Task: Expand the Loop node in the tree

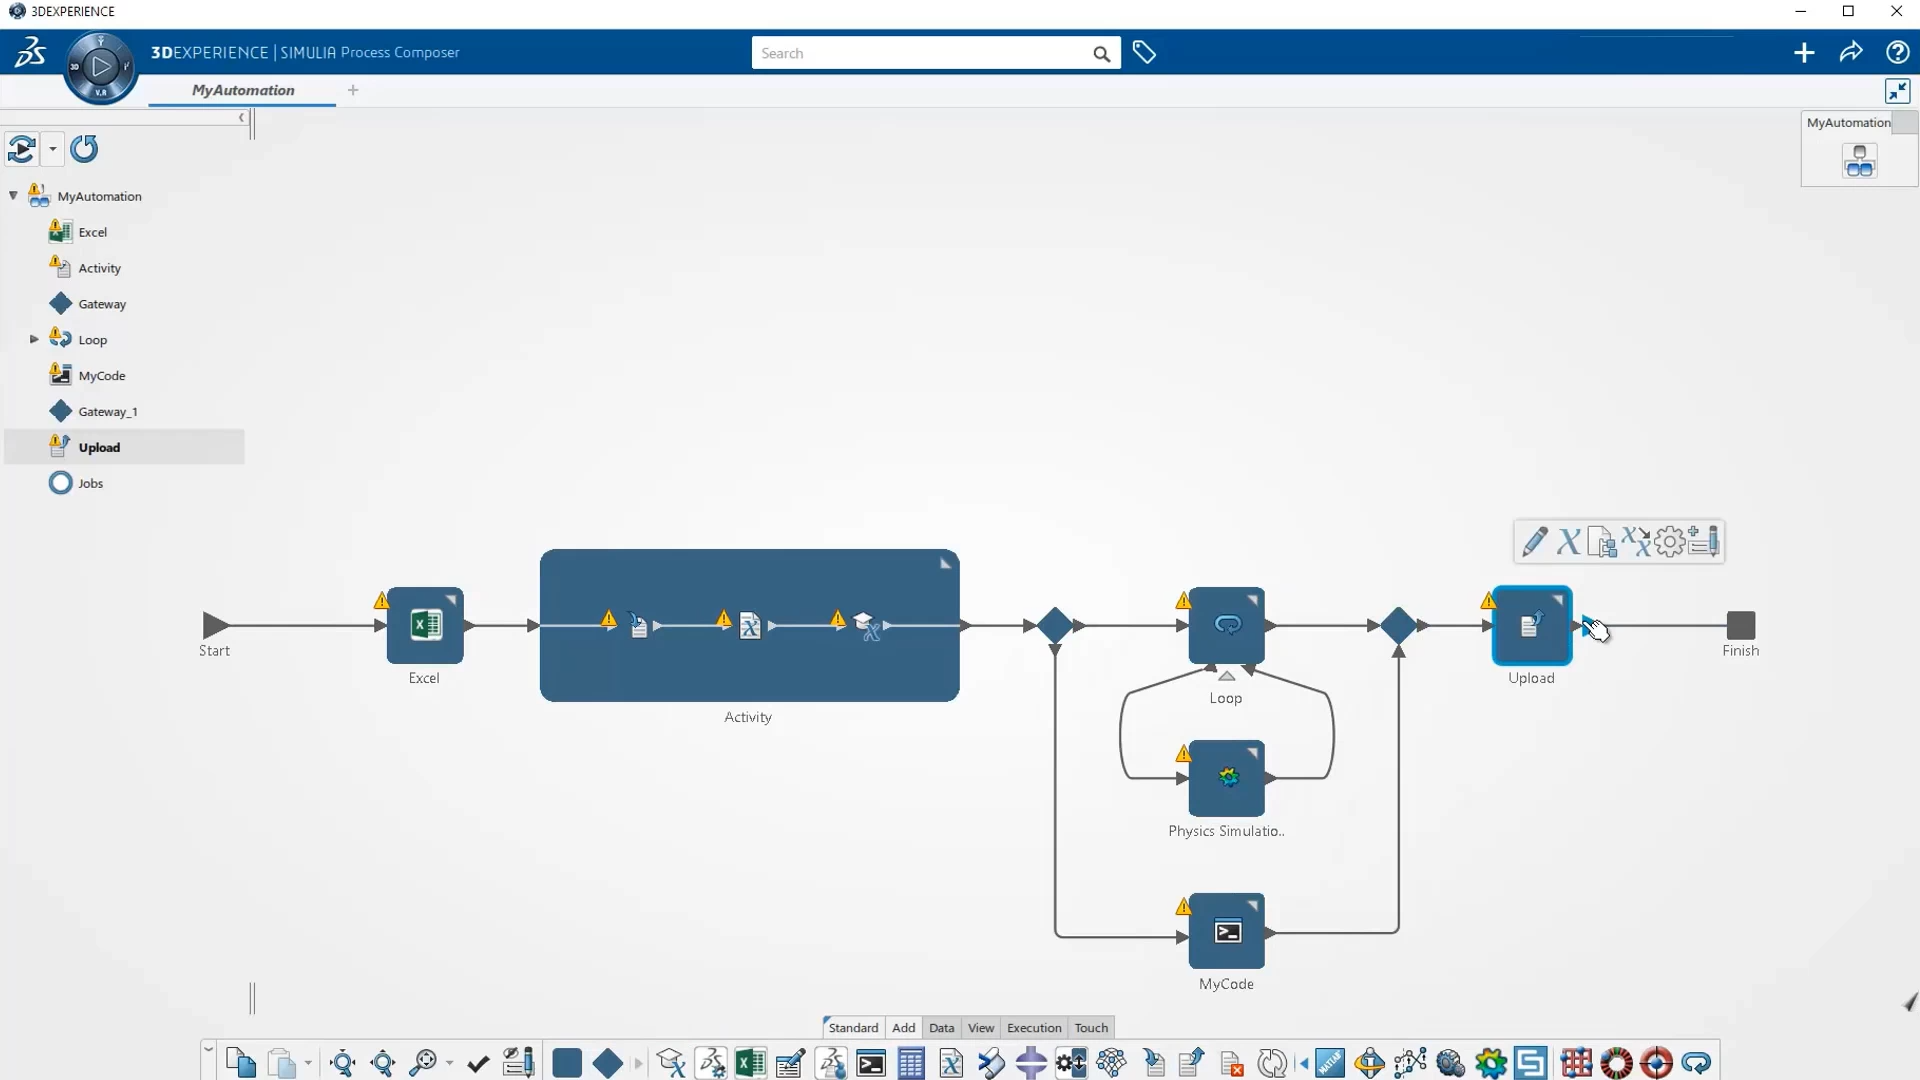Action: (x=34, y=340)
